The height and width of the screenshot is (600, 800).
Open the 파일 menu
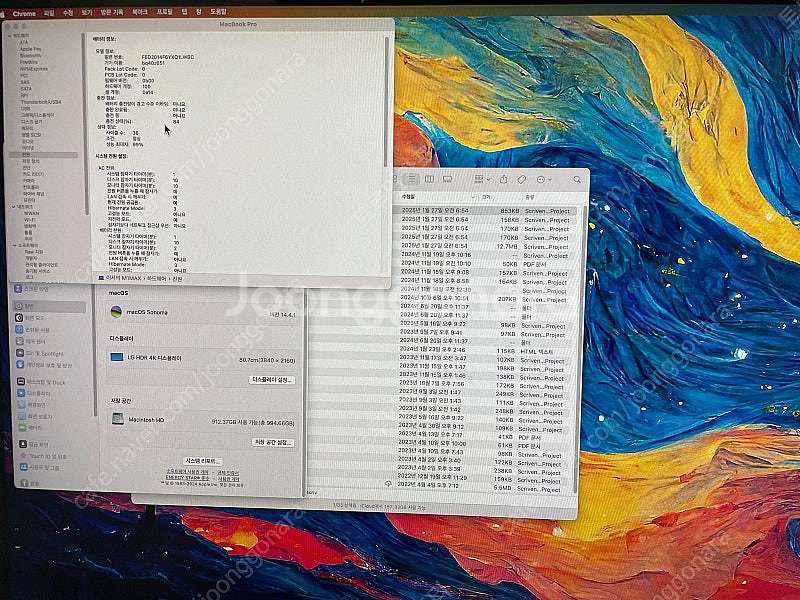(49, 12)
